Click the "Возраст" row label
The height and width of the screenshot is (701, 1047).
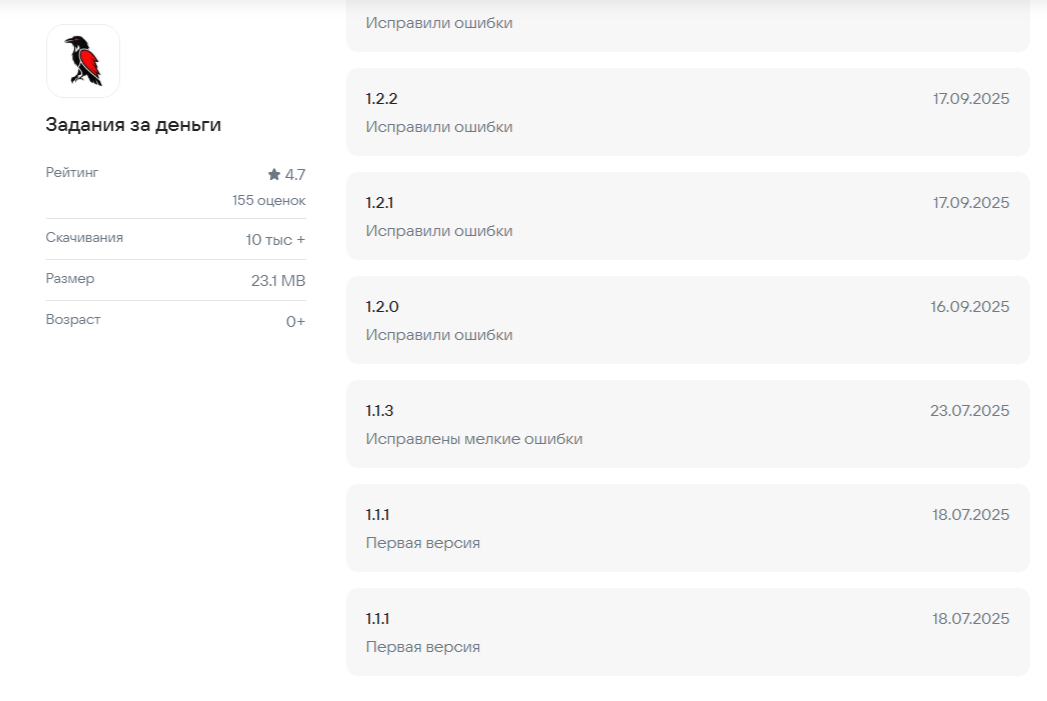point(73,320)
